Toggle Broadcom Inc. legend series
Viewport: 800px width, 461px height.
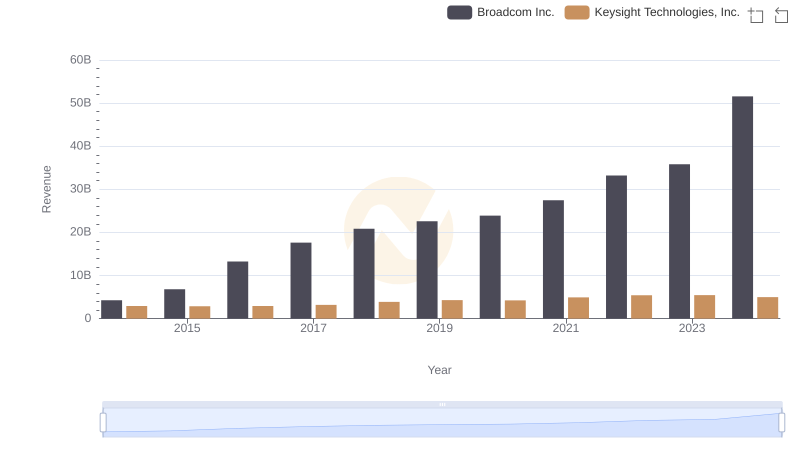pos(501,12)
